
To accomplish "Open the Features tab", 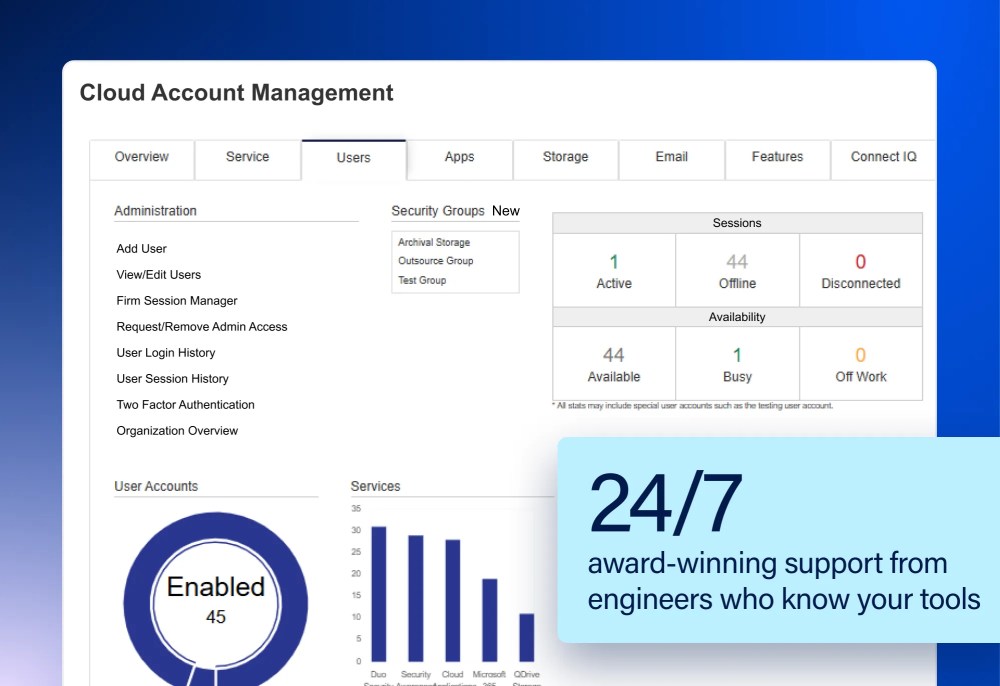I will pos(777,157).
